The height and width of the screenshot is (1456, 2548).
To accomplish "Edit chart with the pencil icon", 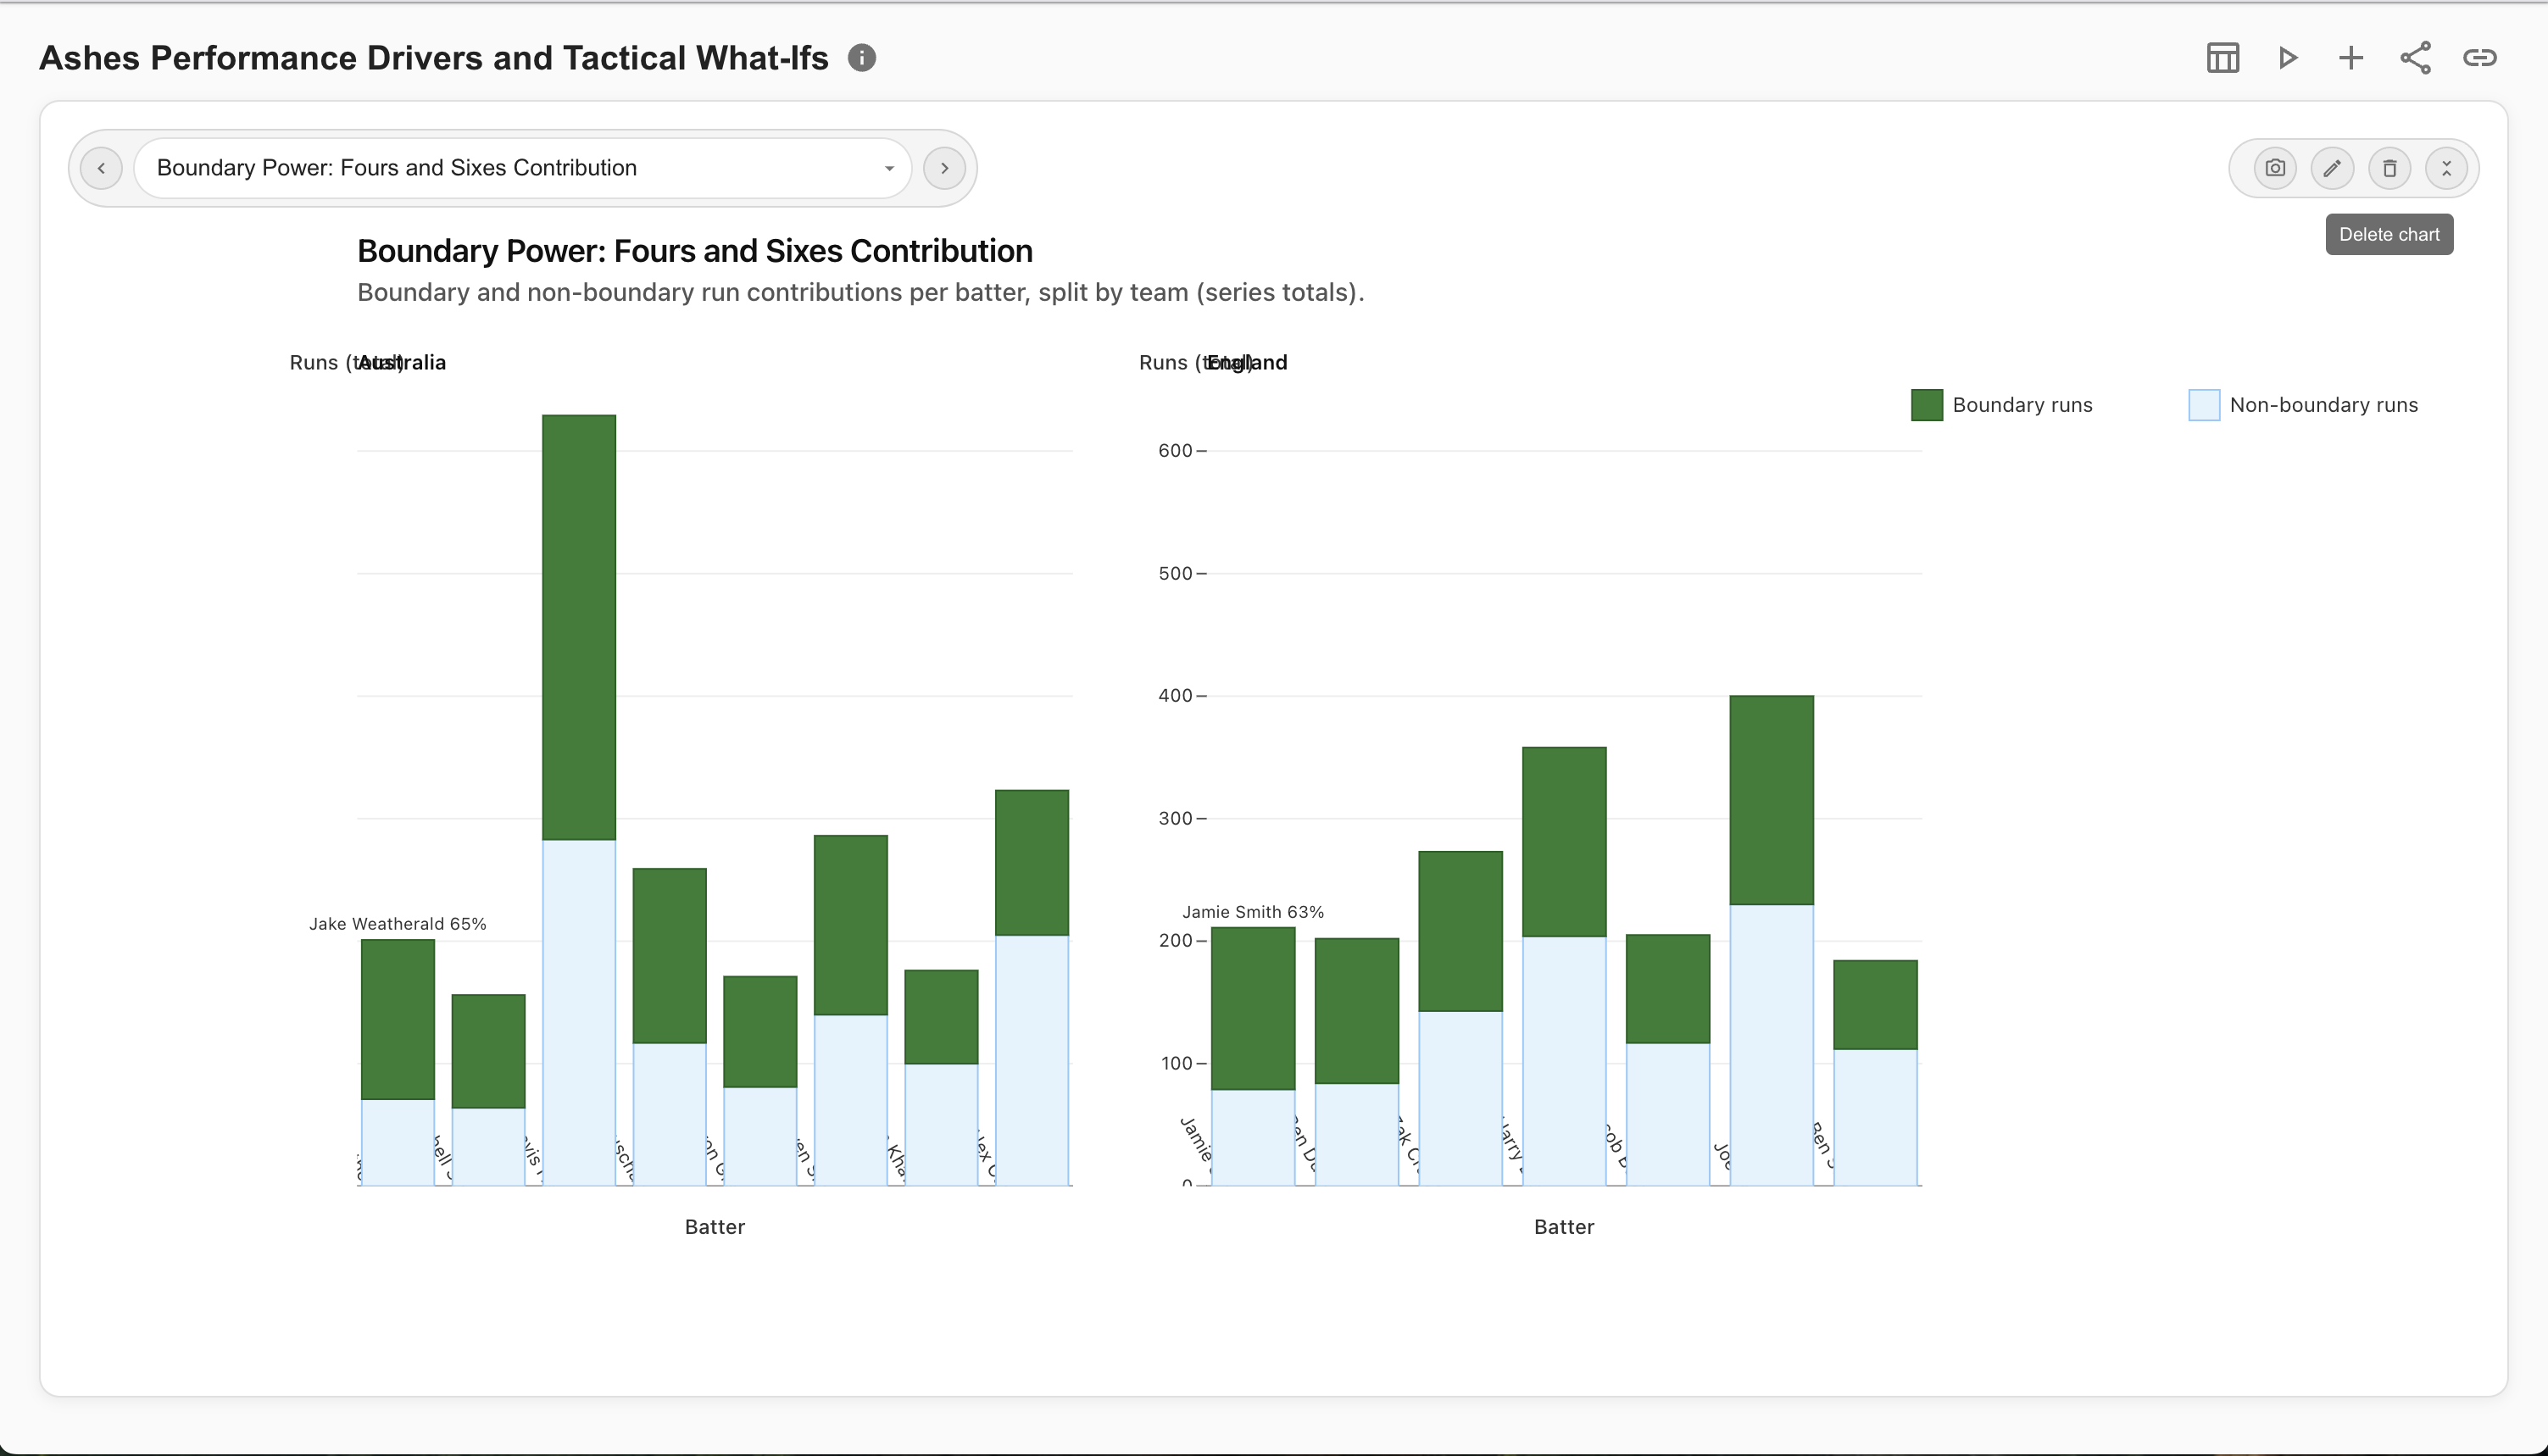I will coord(2332,168).
